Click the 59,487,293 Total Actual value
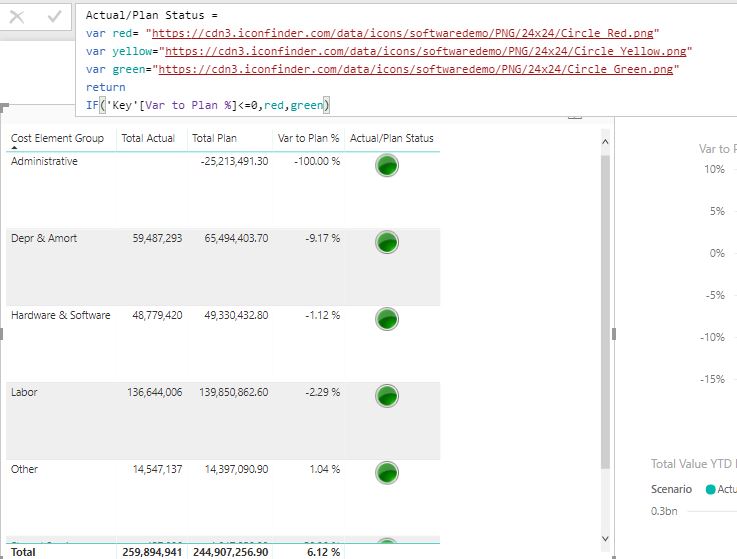 tap(157, 238)
